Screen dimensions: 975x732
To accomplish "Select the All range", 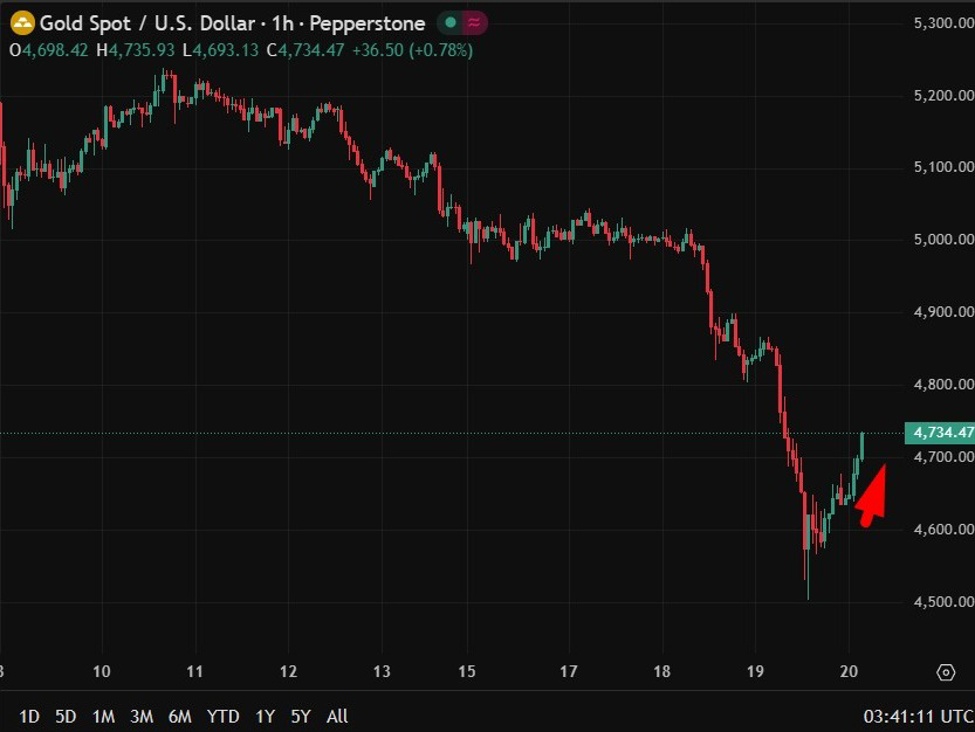I will pyautogui.click(x=336, y=717).
